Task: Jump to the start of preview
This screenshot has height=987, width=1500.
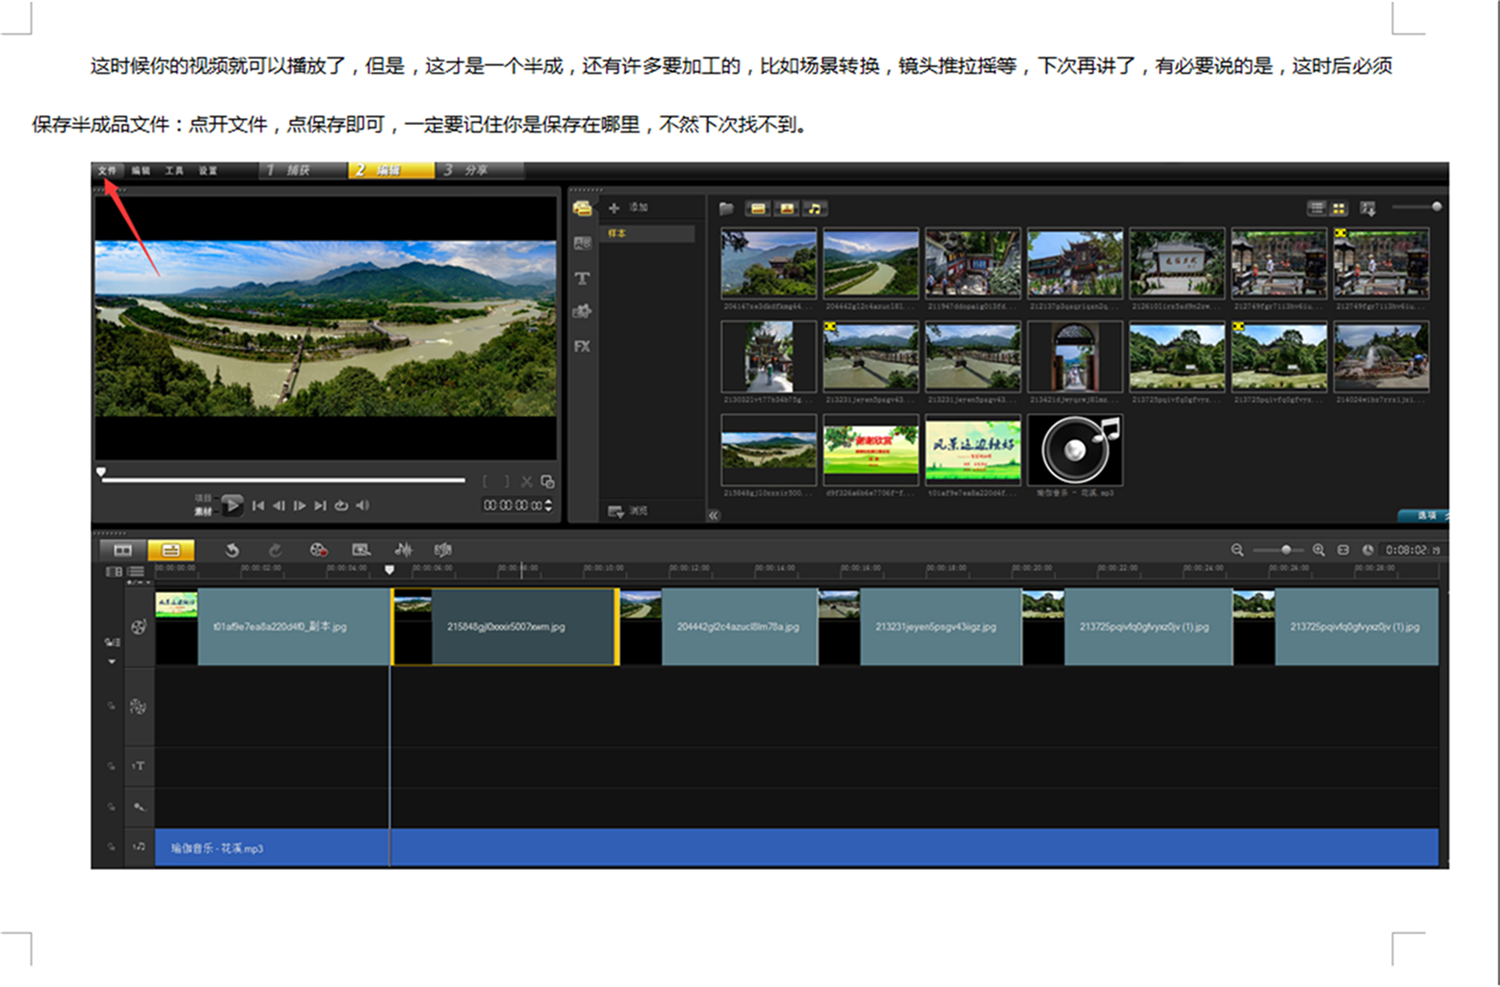Action: coord(258,506)
